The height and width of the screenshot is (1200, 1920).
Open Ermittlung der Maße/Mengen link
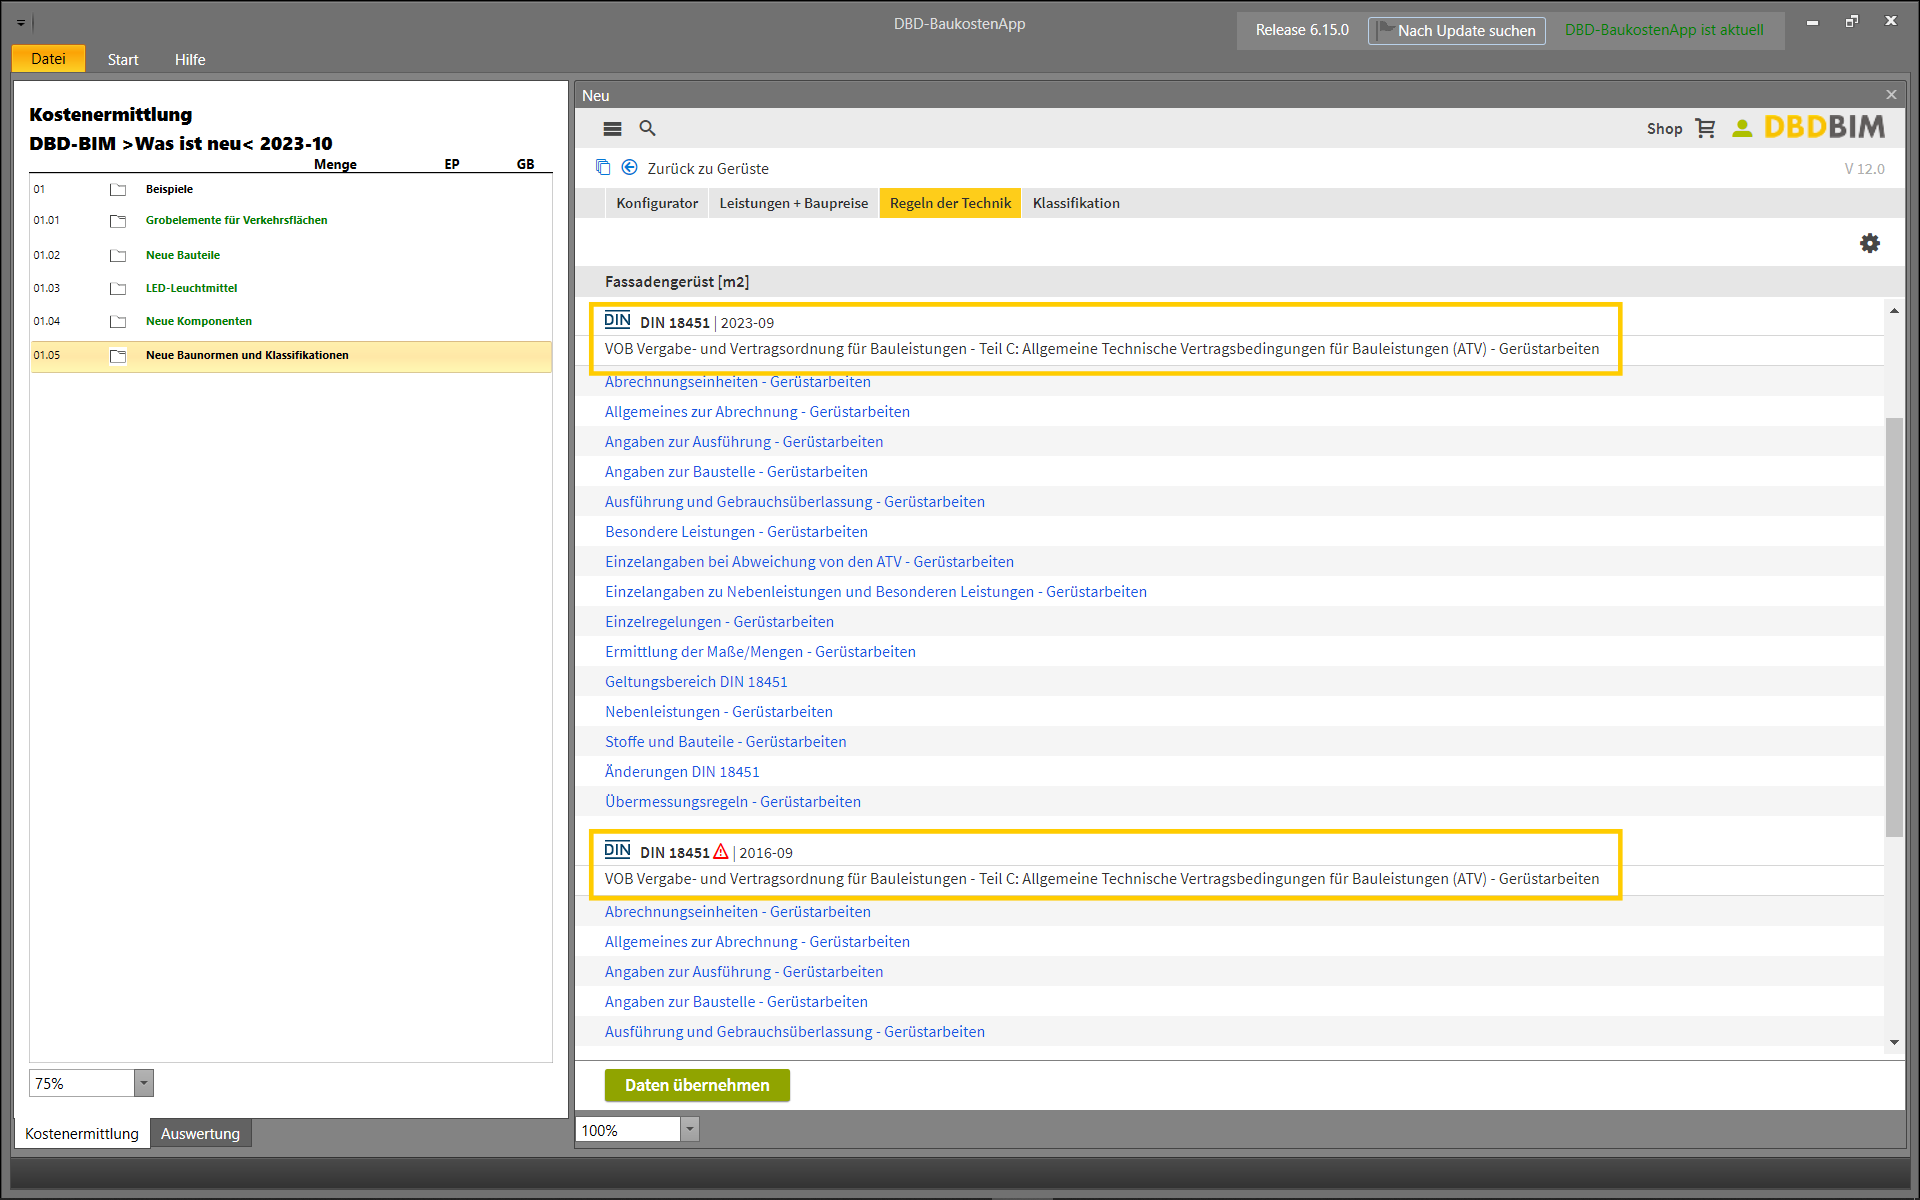(x=760, y=652)
